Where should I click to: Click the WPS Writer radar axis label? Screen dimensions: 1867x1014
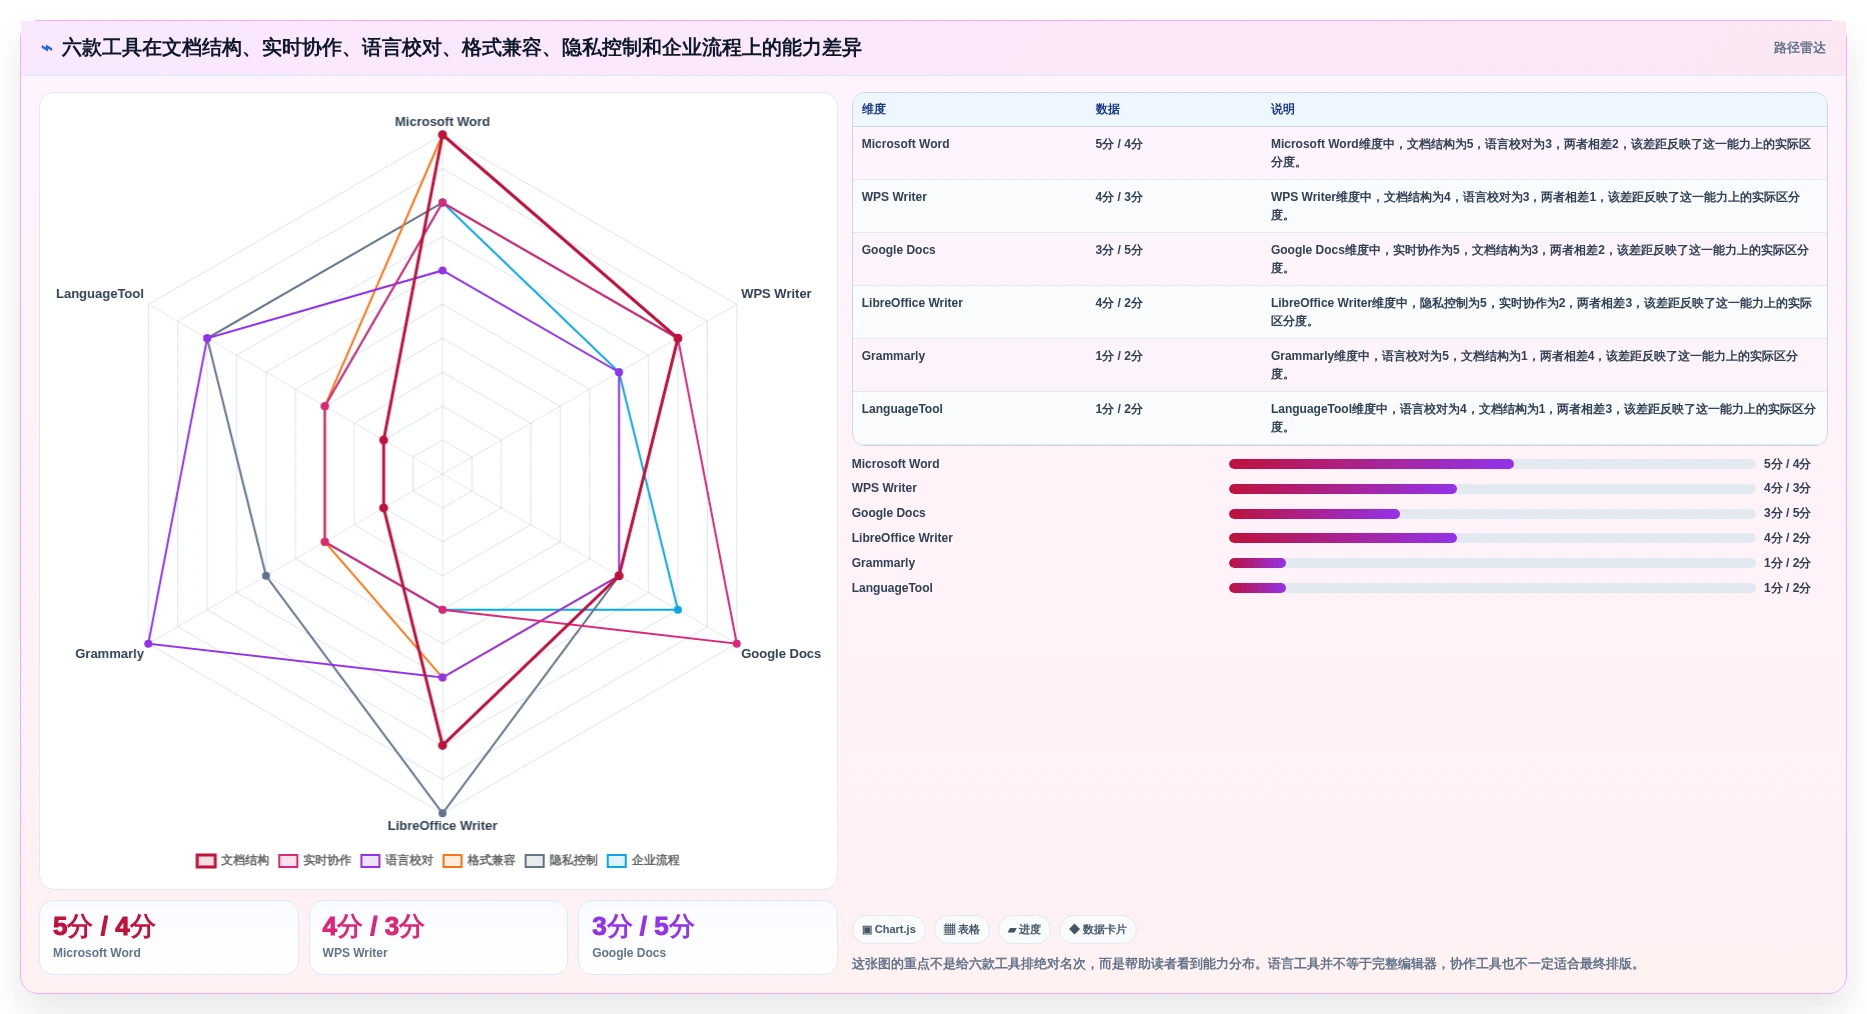point(776,294)
